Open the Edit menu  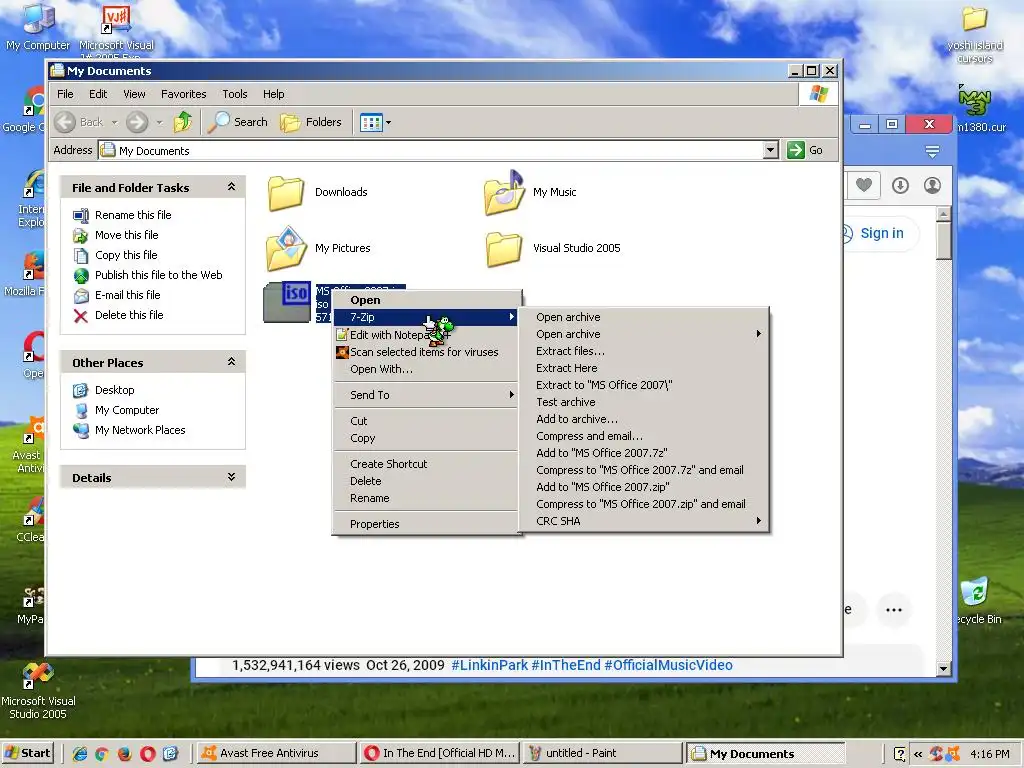click(x=98, y=94)
